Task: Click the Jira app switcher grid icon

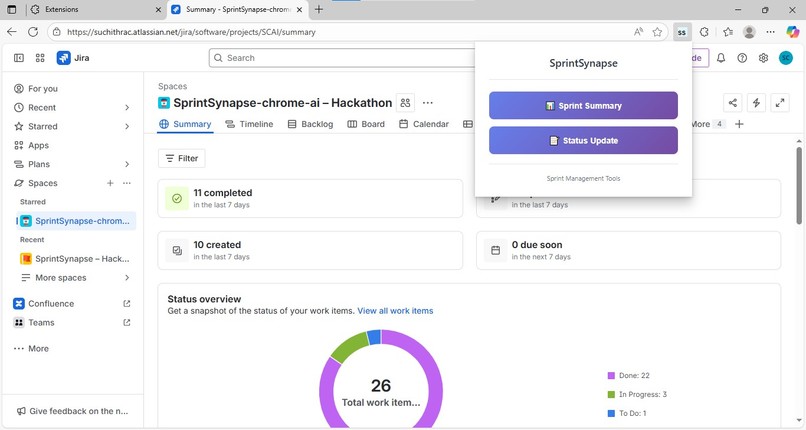Action: coord(40,58)
